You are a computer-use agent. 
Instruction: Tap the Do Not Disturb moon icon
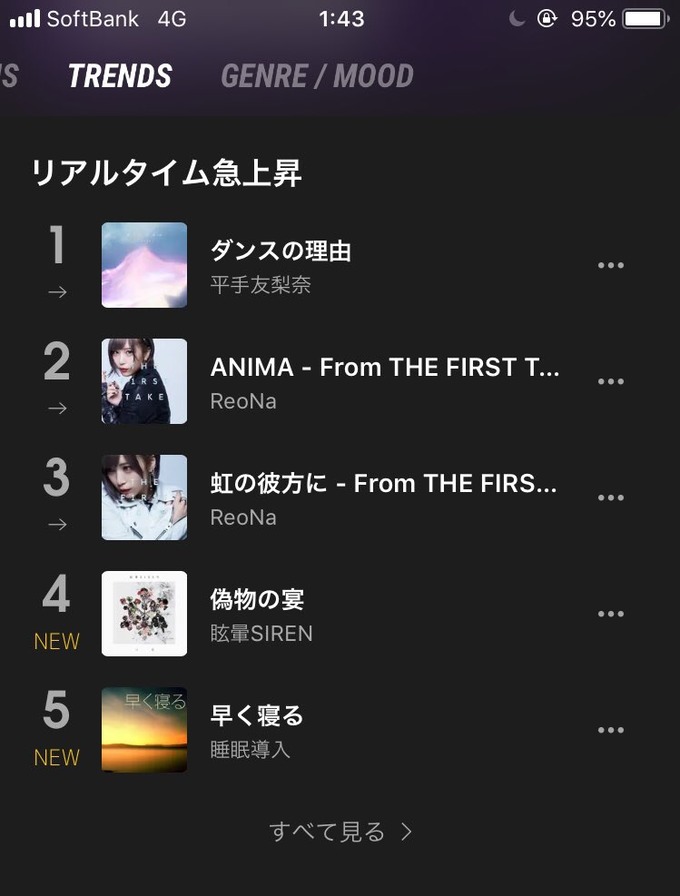click(x=517, y=19)
